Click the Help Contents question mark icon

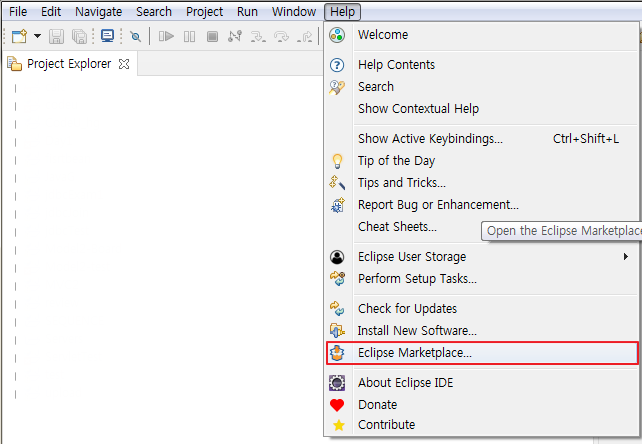pos(337,65)
